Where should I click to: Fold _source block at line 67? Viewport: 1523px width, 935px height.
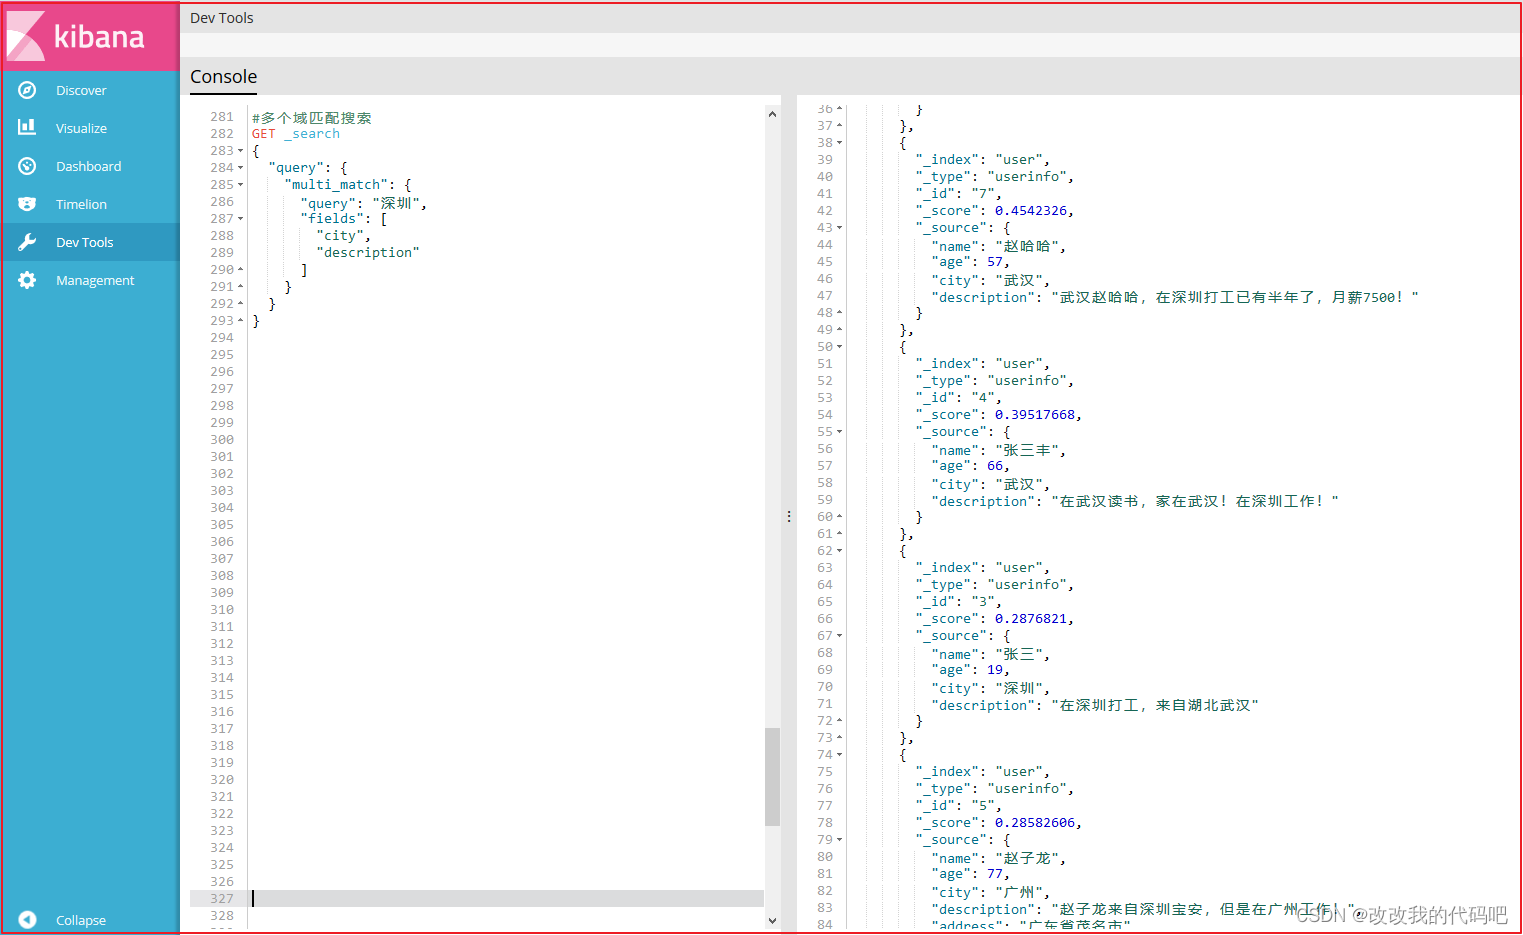(x=839, y=636)
